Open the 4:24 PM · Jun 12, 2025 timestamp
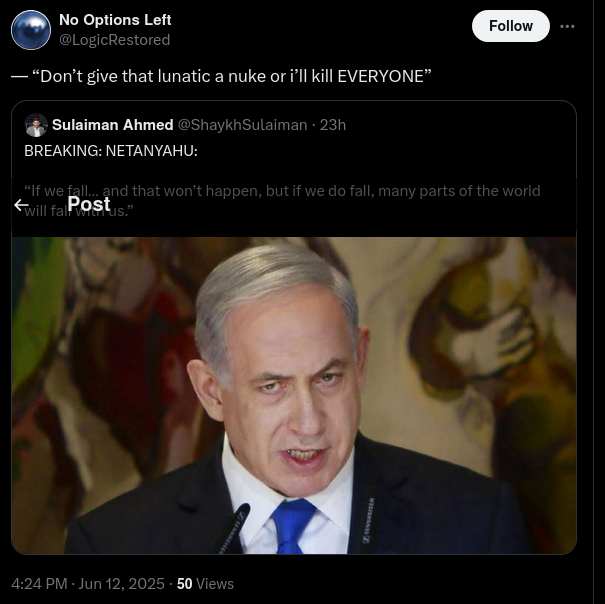 click(x=88, y=584)
